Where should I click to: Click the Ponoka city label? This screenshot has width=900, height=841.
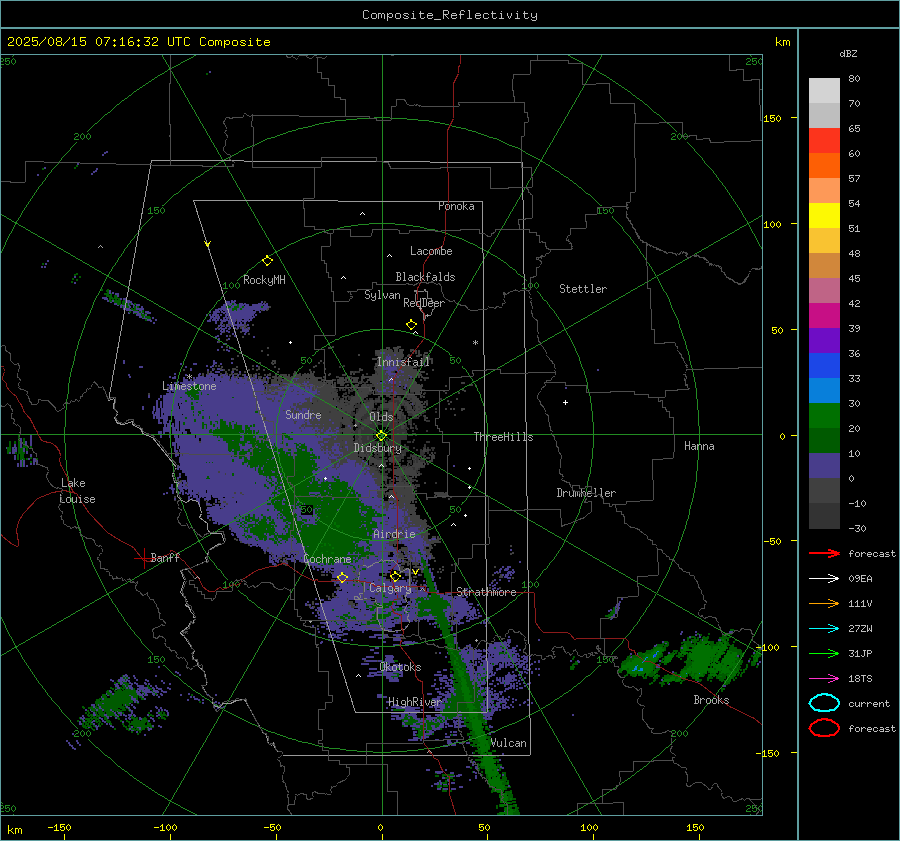[x=456, y=206]
